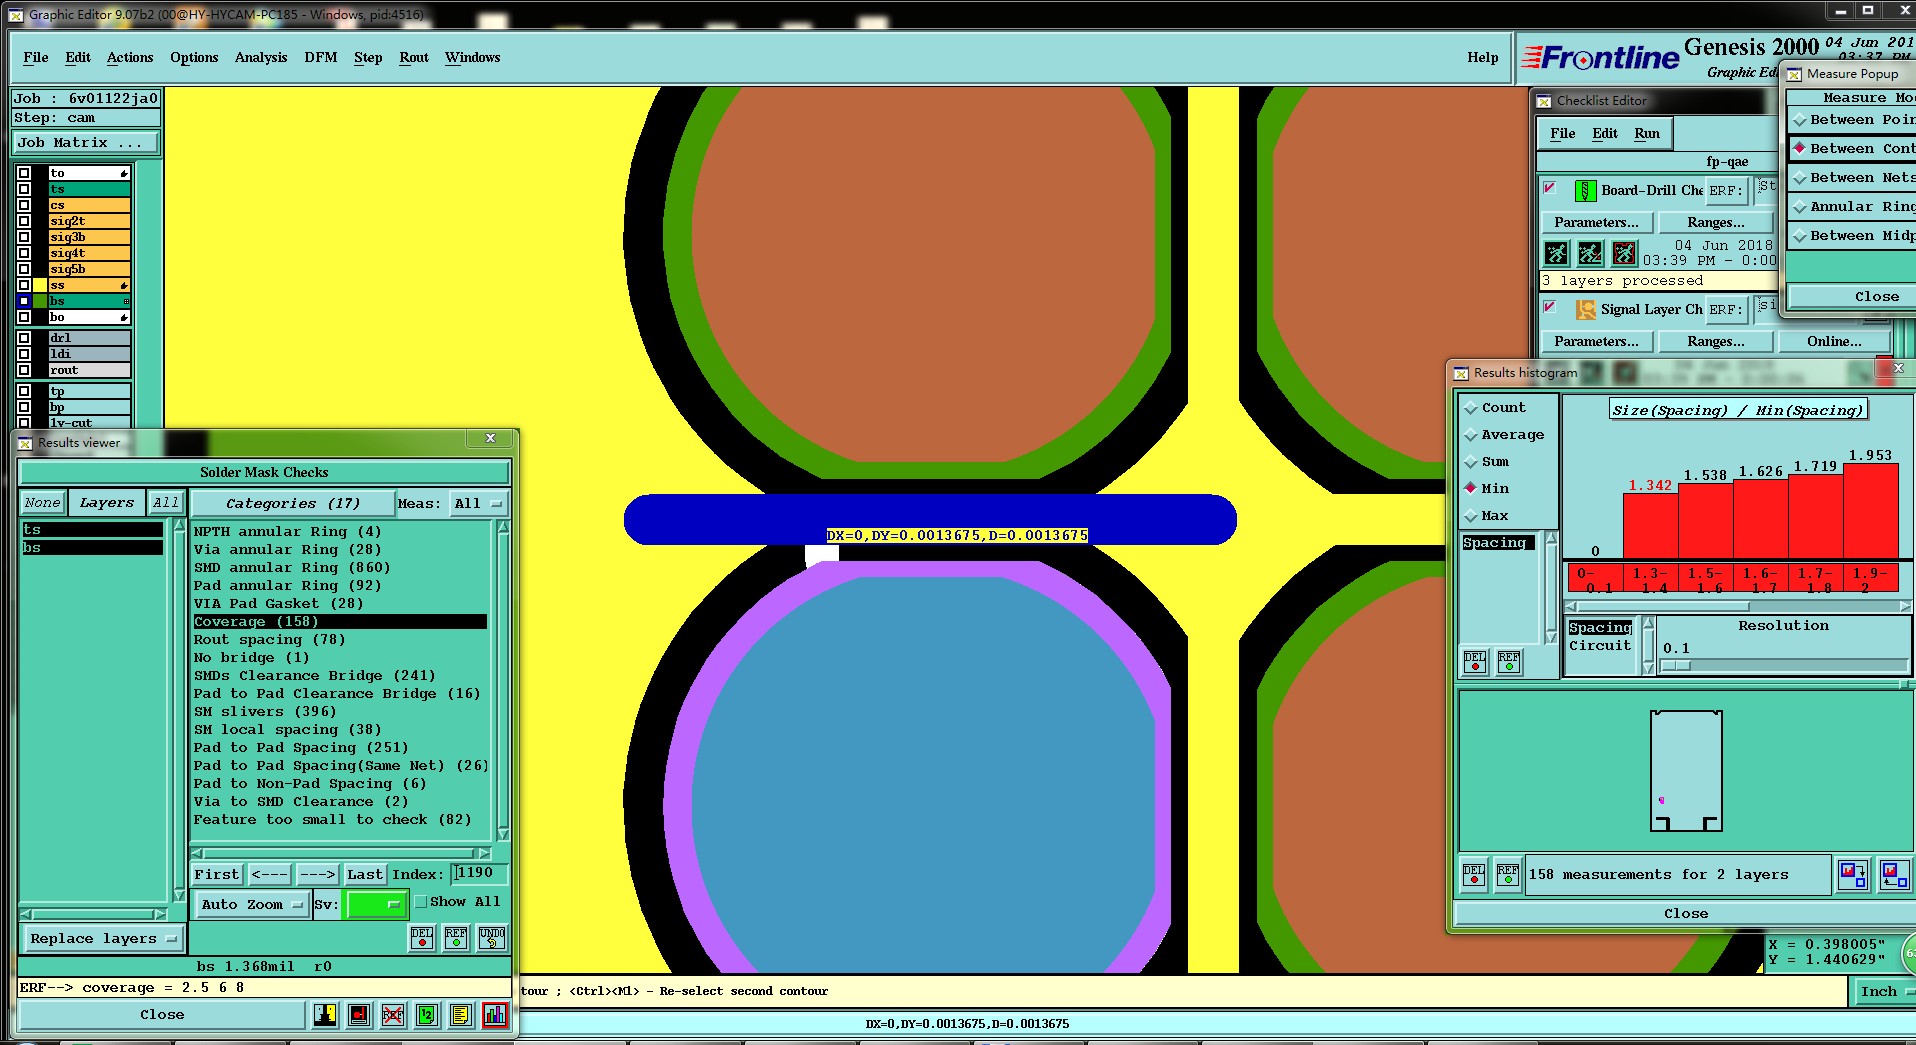The width and height of the screenshot is (1916, 1045).
Task: Click the DEL icon under Spacing list in histogram
Action: [1475, 661]
